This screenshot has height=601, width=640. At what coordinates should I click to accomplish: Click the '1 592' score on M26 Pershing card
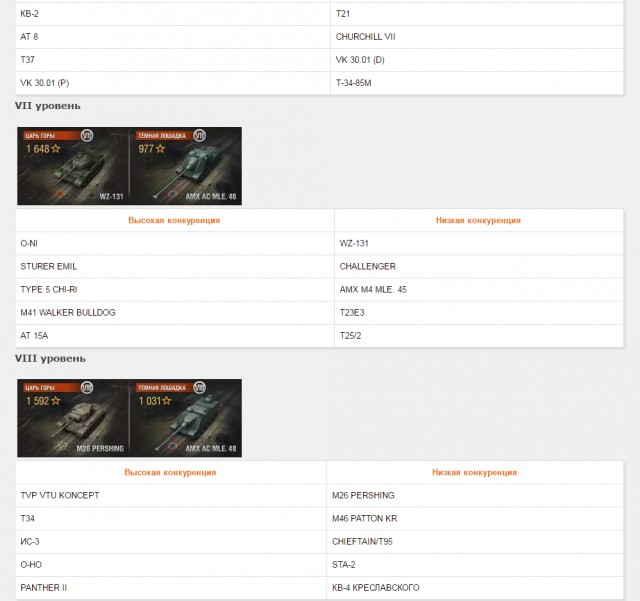pos(38,401)
